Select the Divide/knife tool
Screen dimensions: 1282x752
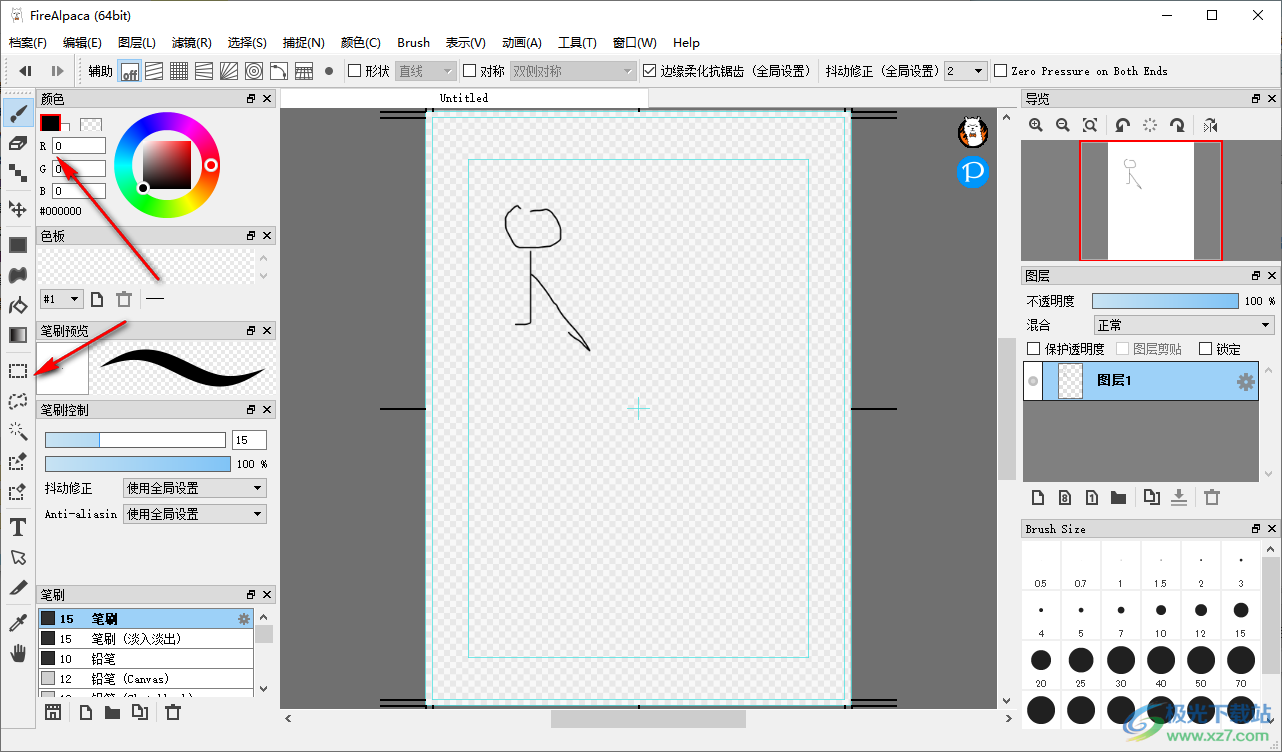coord(17,587)
